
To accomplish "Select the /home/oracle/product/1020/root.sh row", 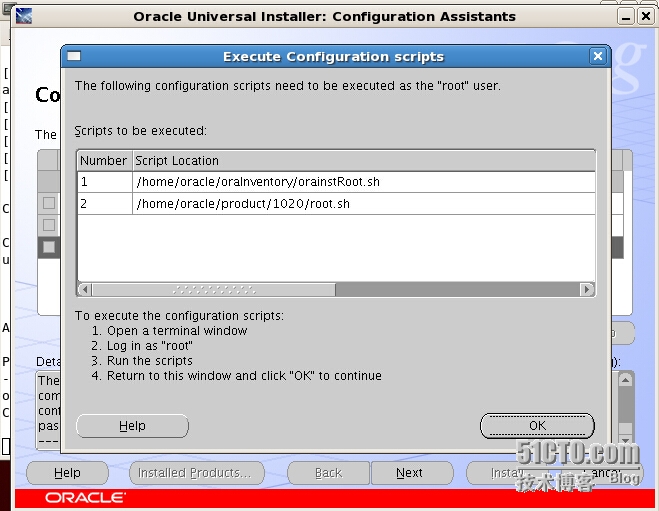I will click(x=336, y=204).
